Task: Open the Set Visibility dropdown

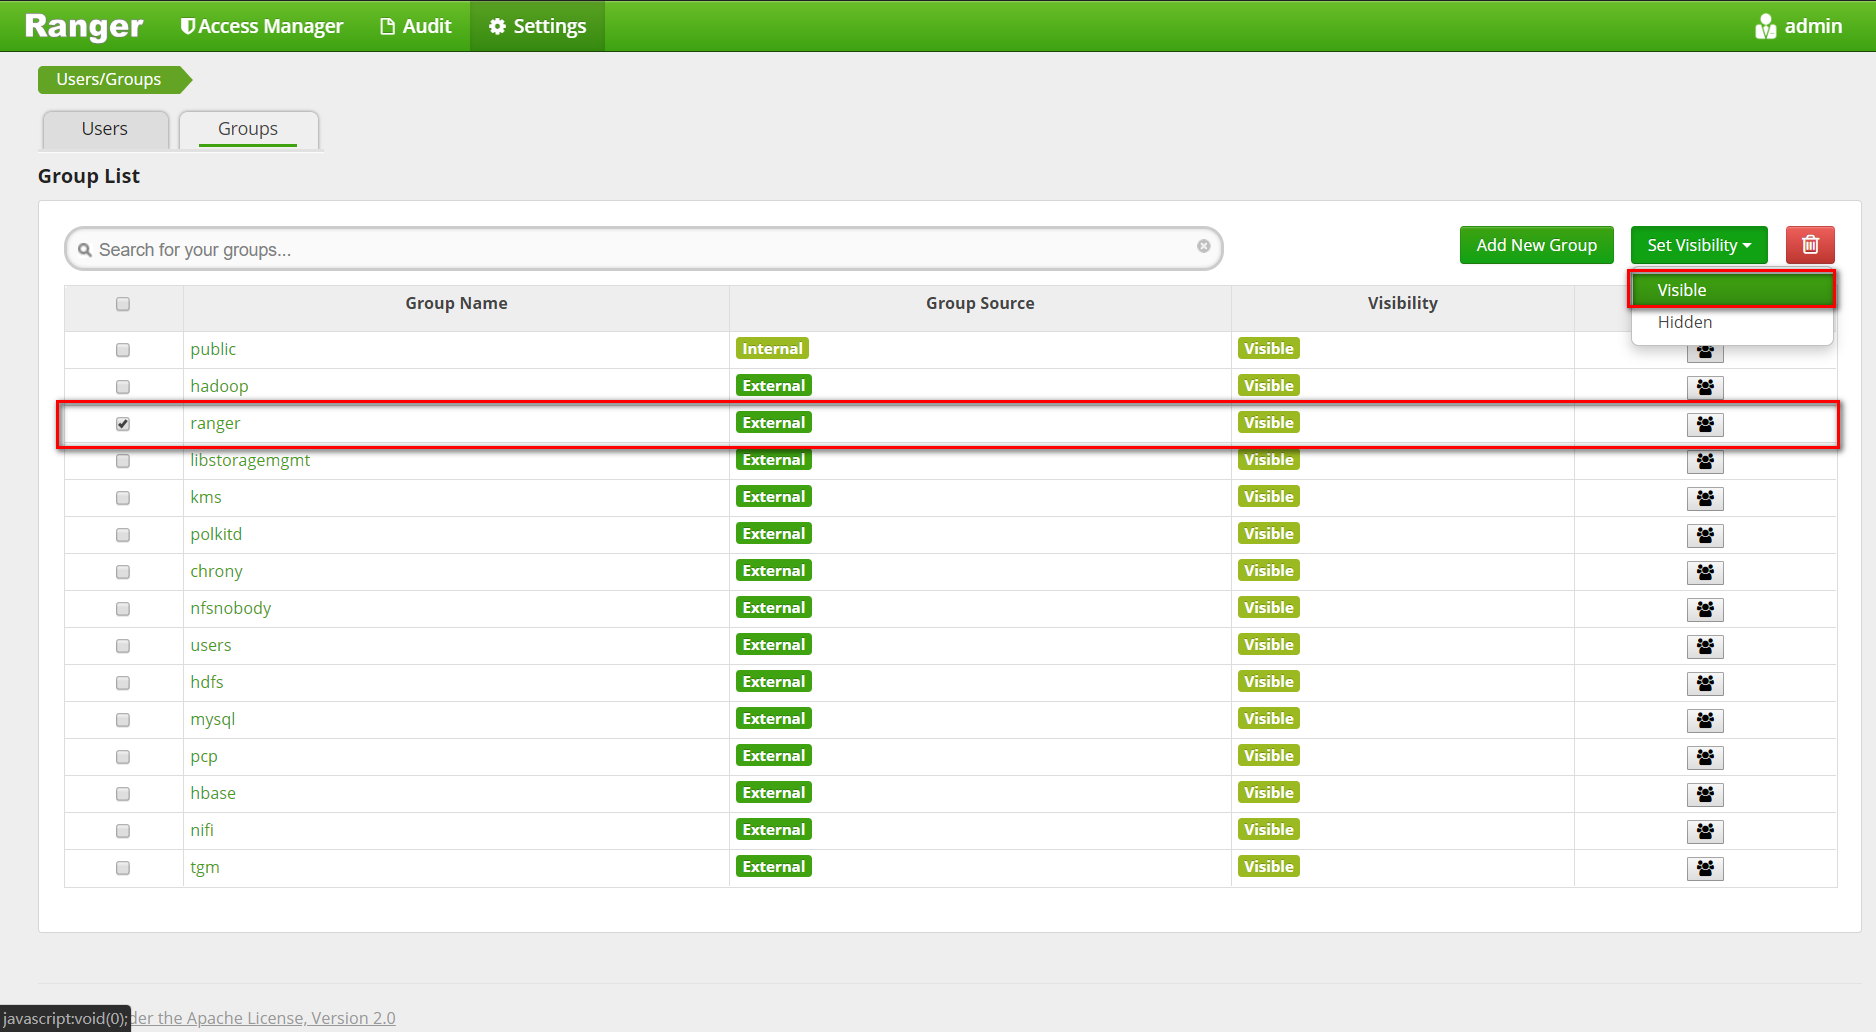Action: pos(1698,245)
